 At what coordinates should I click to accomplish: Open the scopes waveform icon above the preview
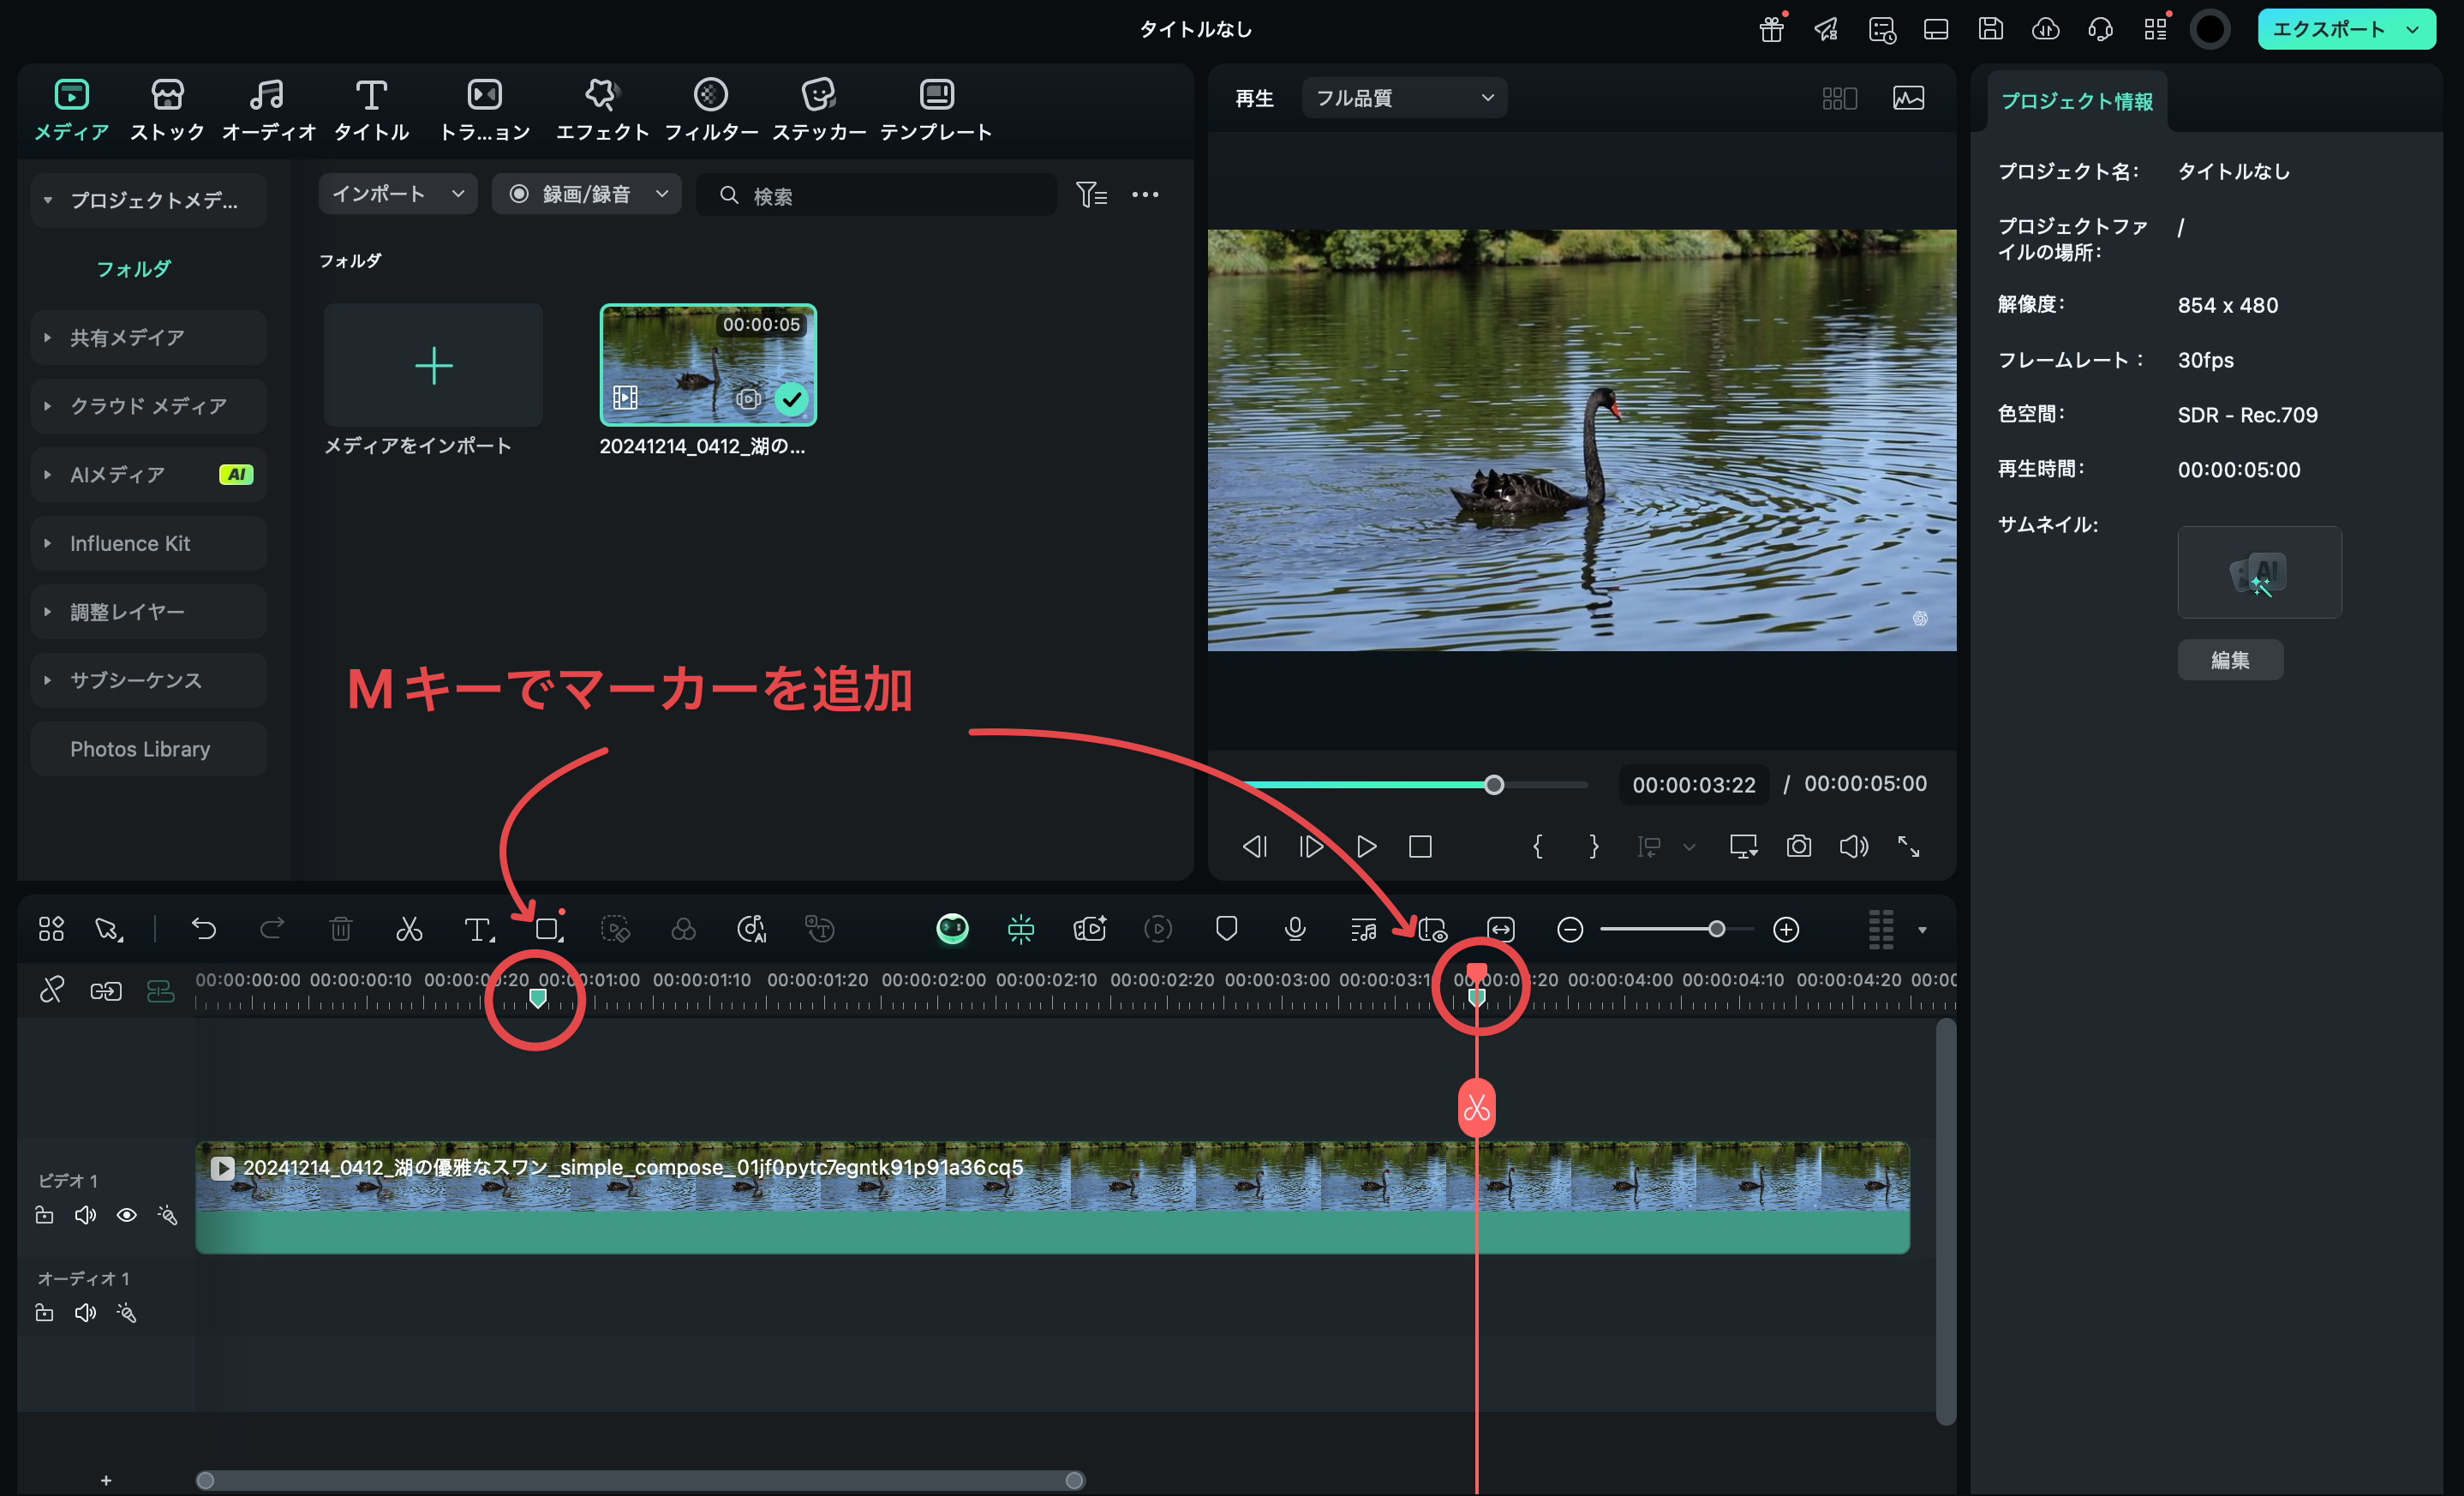click(x=1908, y=98)
